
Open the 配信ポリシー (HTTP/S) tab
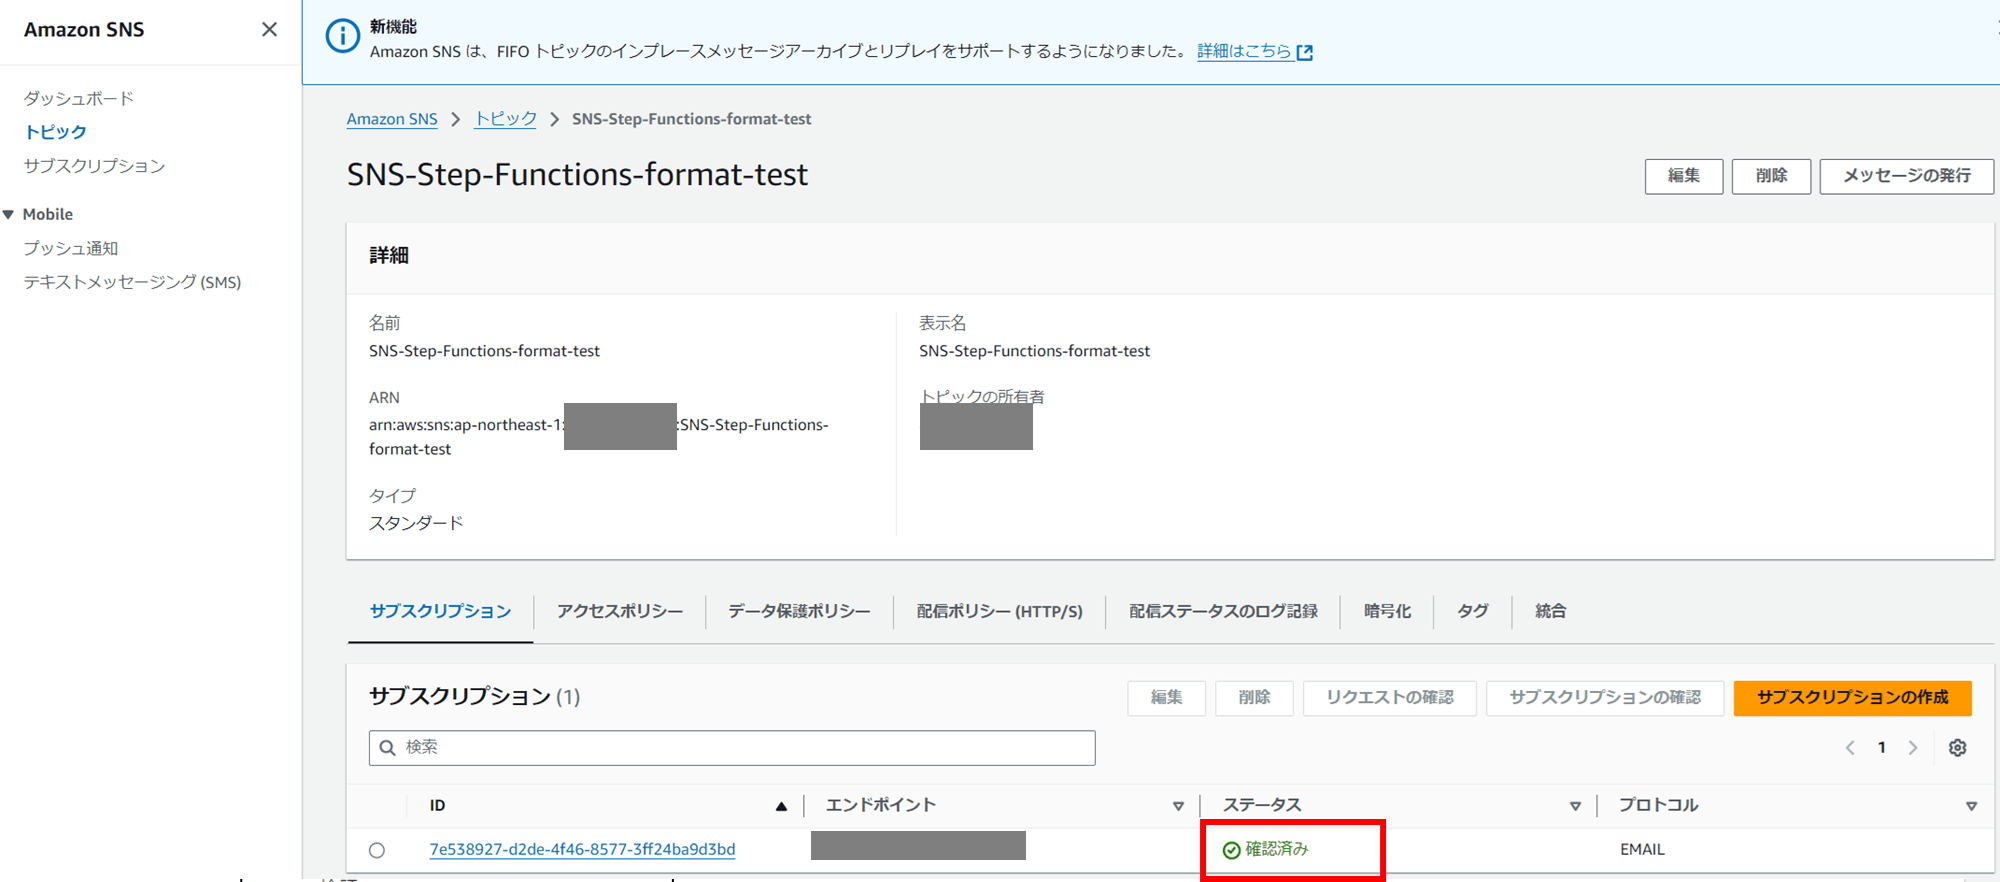click(1000, 611)
